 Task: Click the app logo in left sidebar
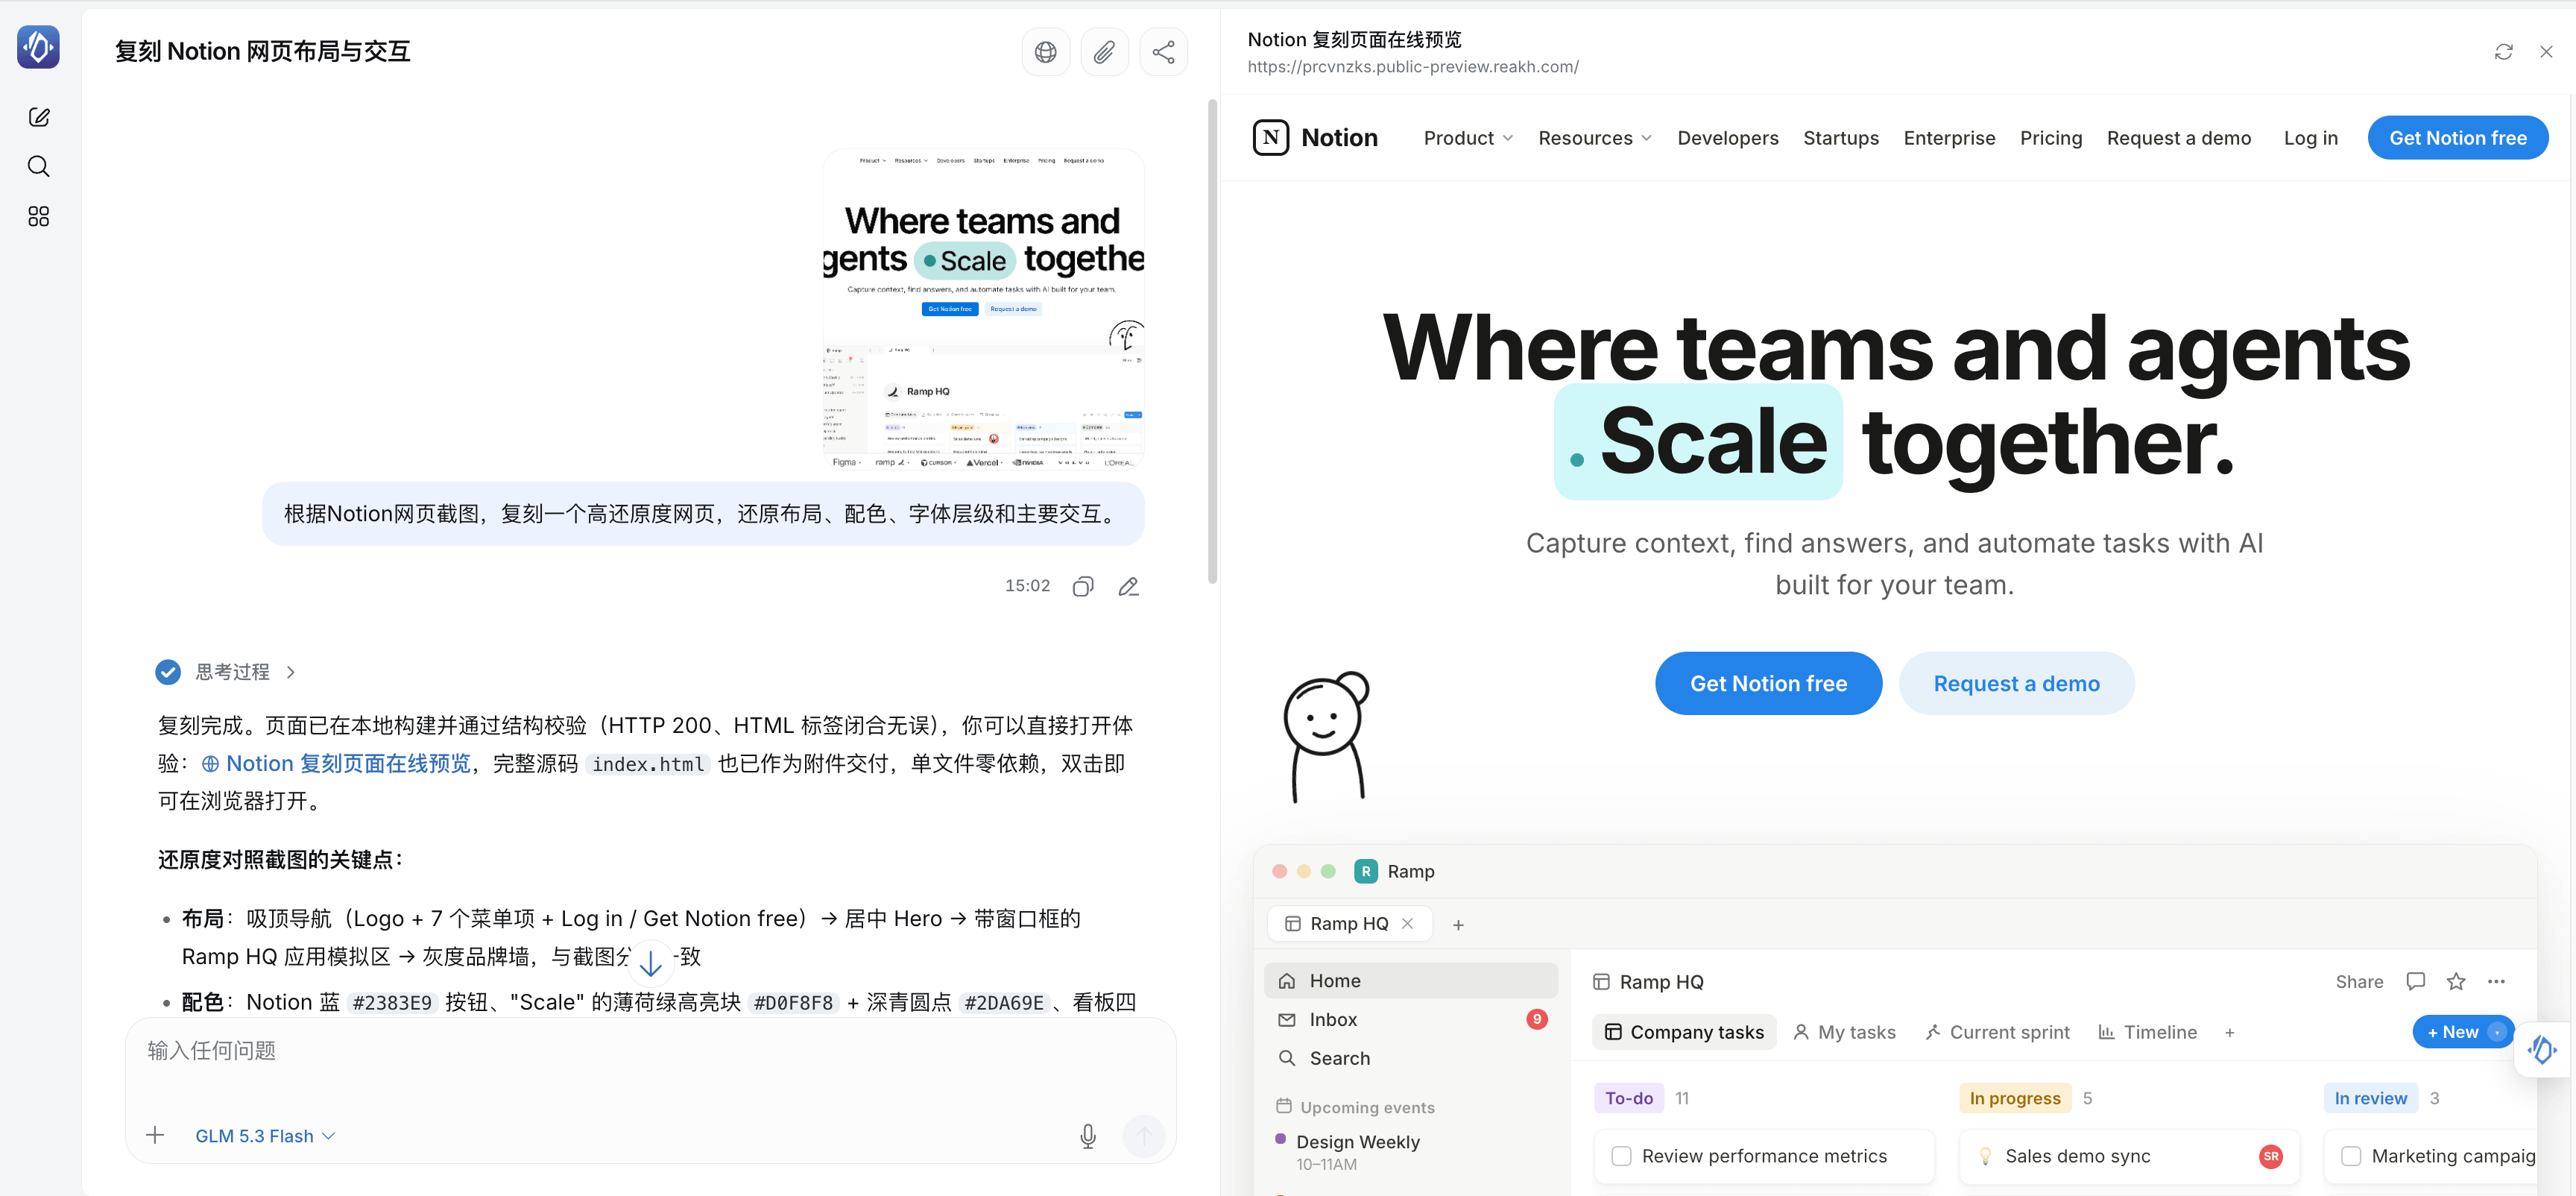click(x=38, y=47)
